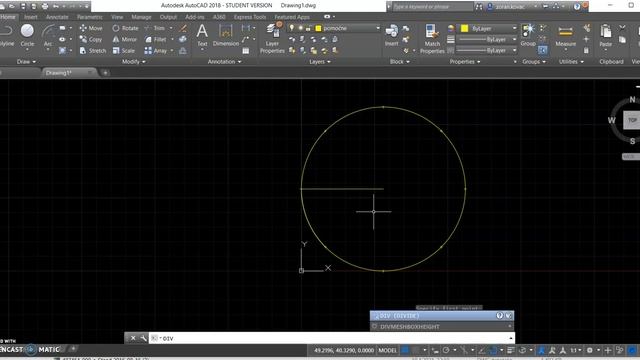Activate the Trim tool

tap(155, 28)
